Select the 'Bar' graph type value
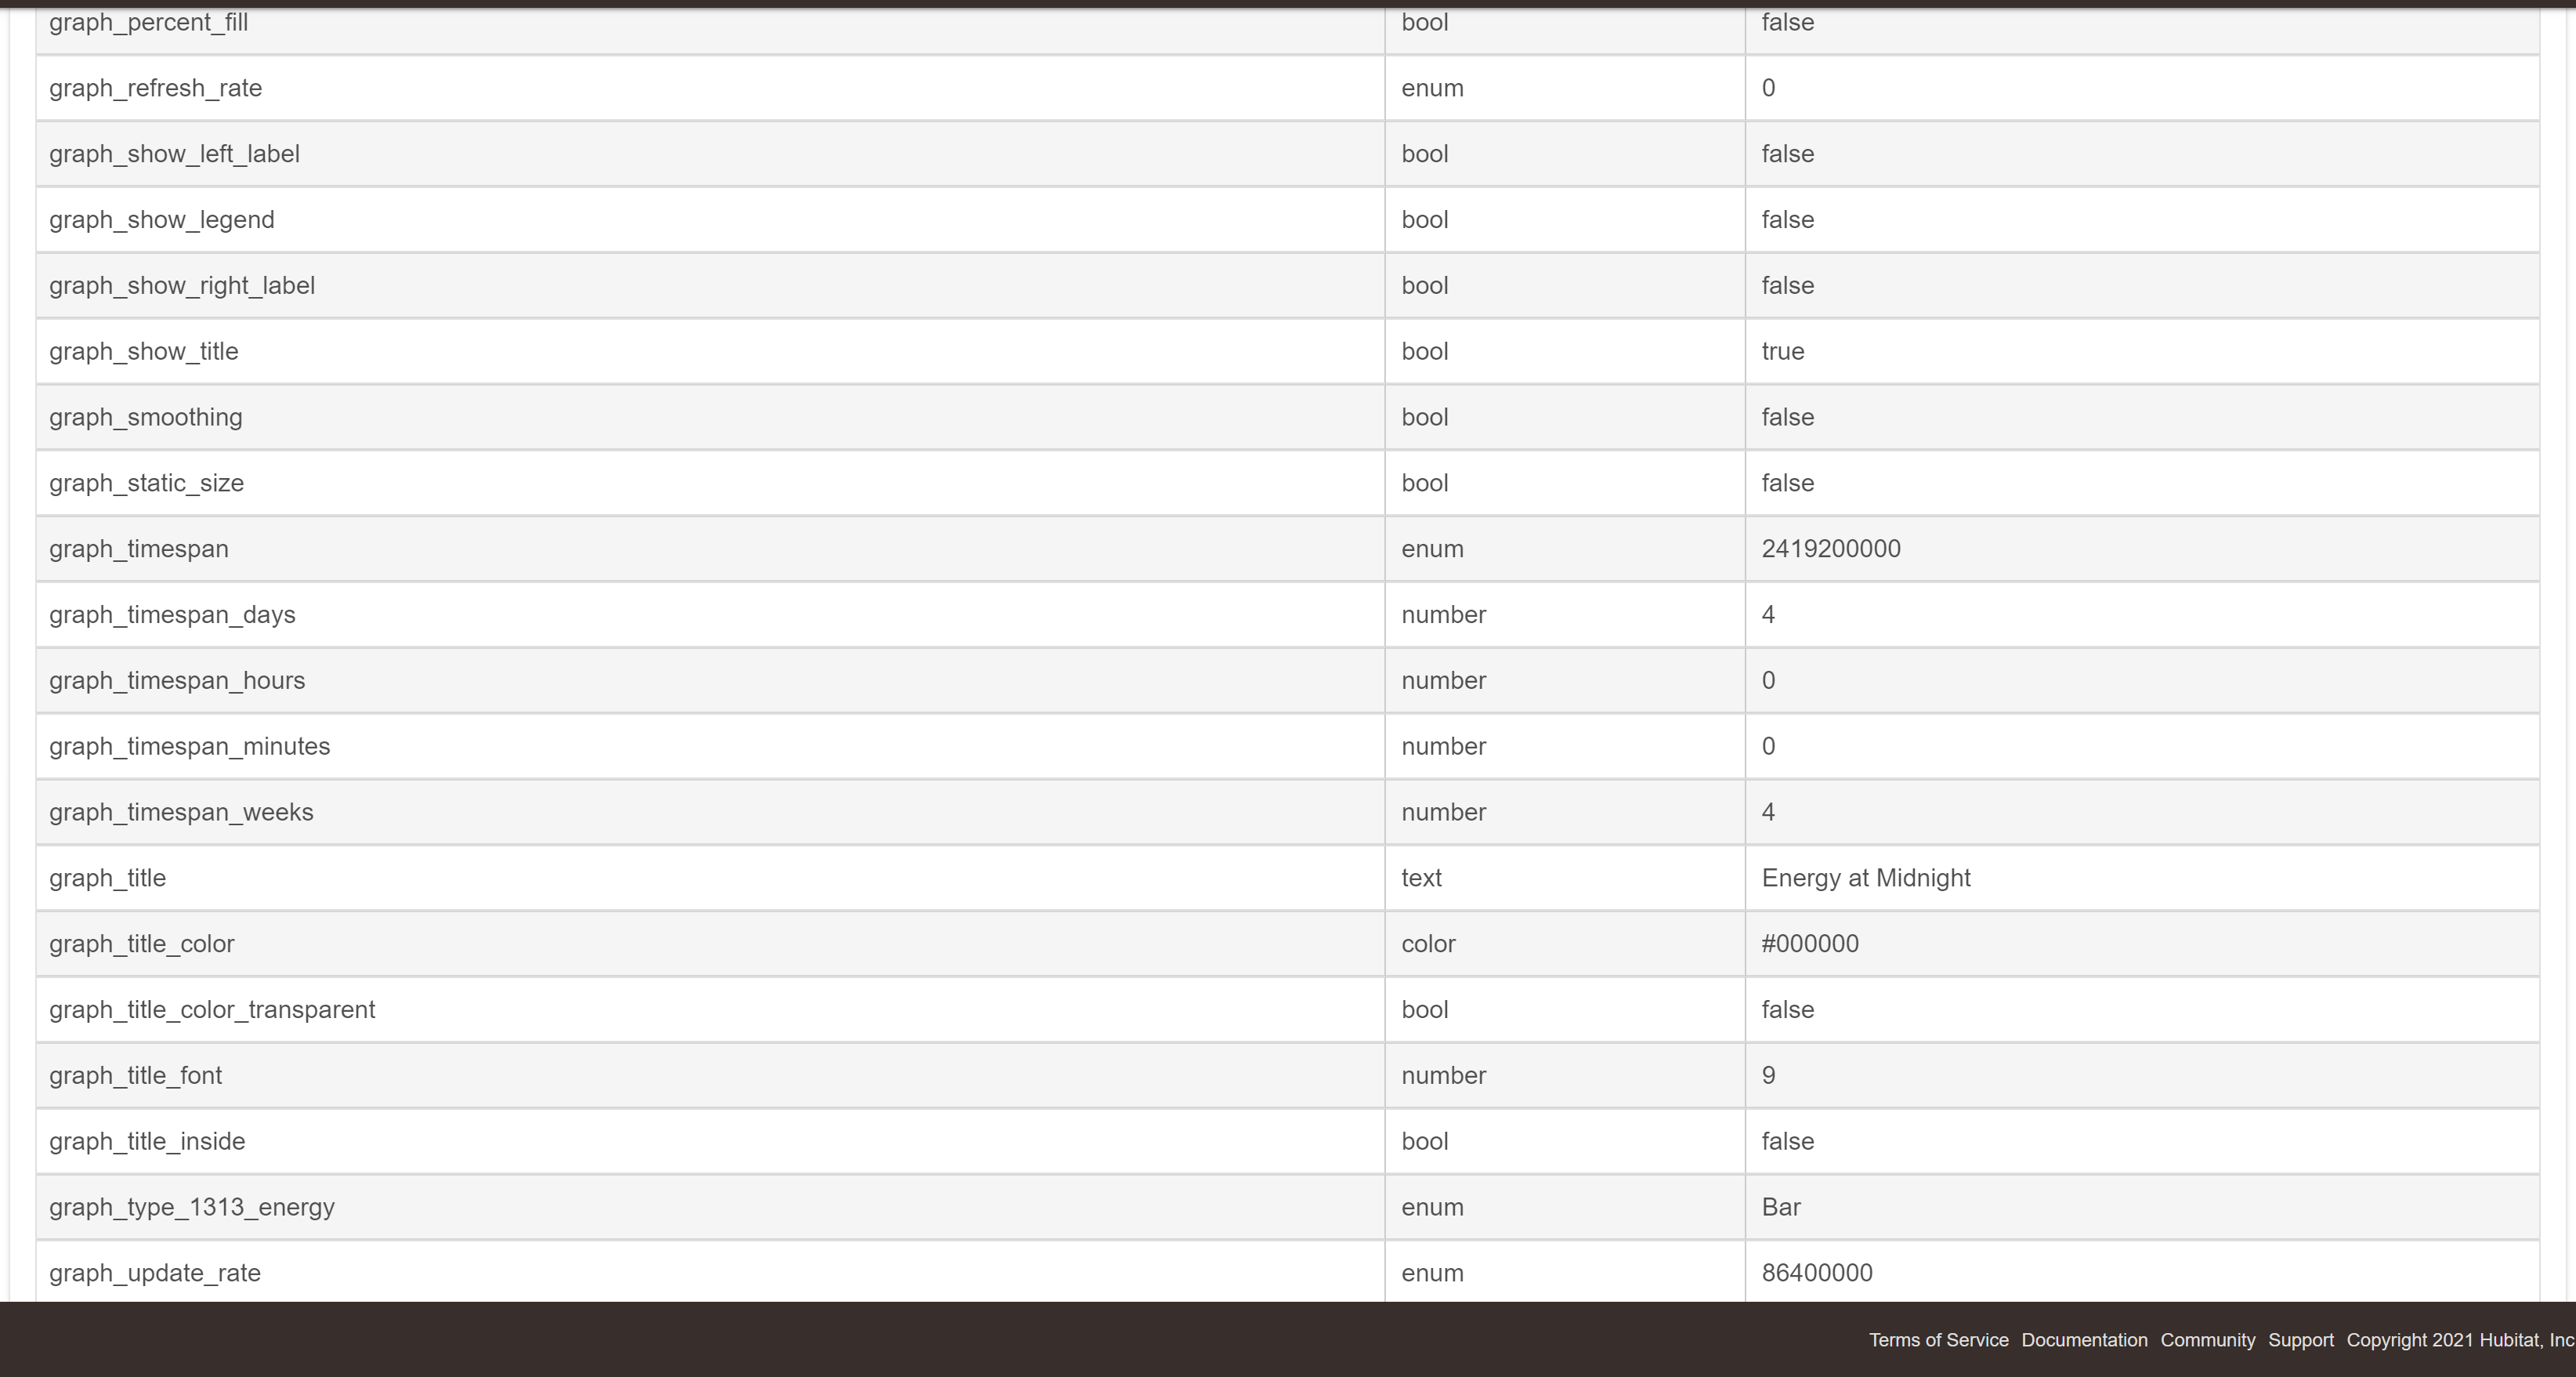The height and width of the screenshot is (1377, 2576). point(1780,1207)
